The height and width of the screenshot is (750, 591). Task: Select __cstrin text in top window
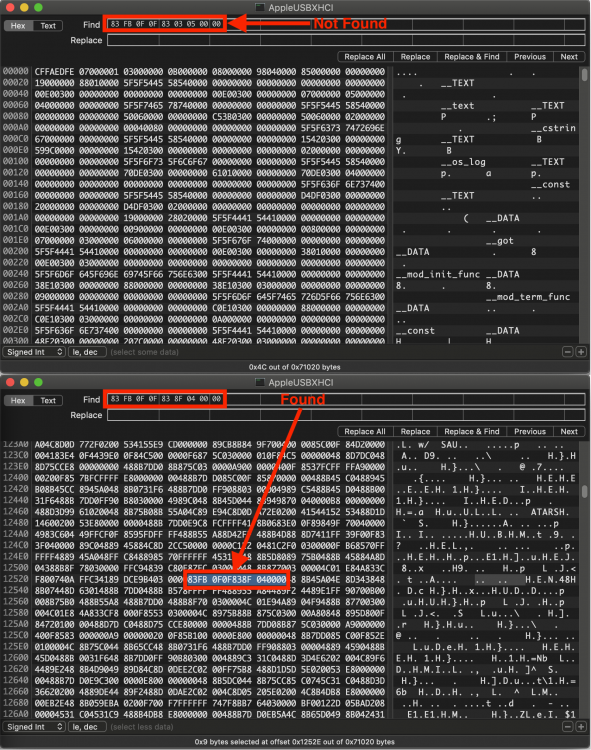pyautogui.click(x=553, y=128)
